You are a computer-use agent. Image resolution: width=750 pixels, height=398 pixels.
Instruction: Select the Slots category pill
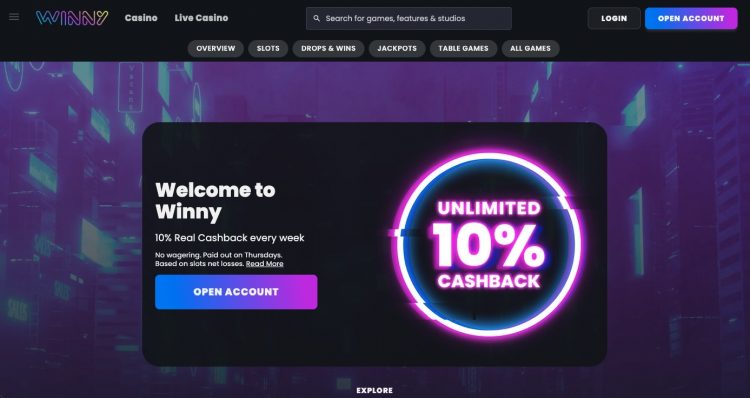point(268,48)
